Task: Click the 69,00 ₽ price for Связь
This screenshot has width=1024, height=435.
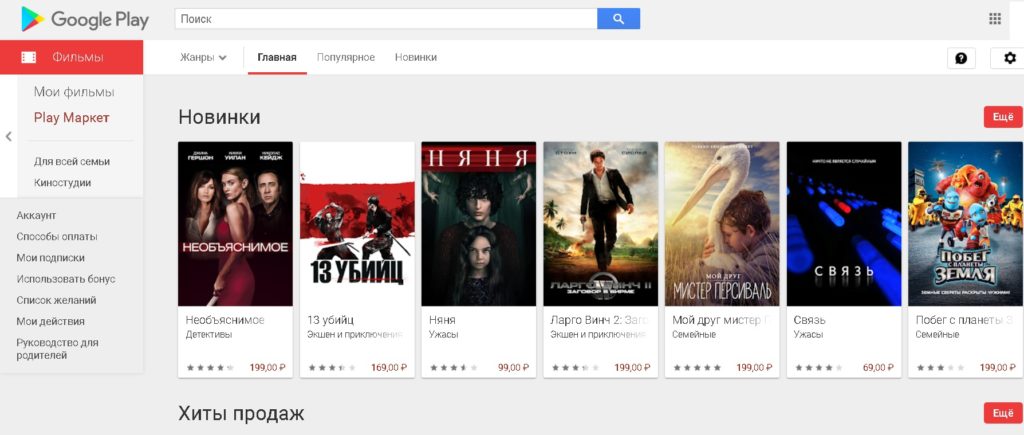Action: (877, 368)
